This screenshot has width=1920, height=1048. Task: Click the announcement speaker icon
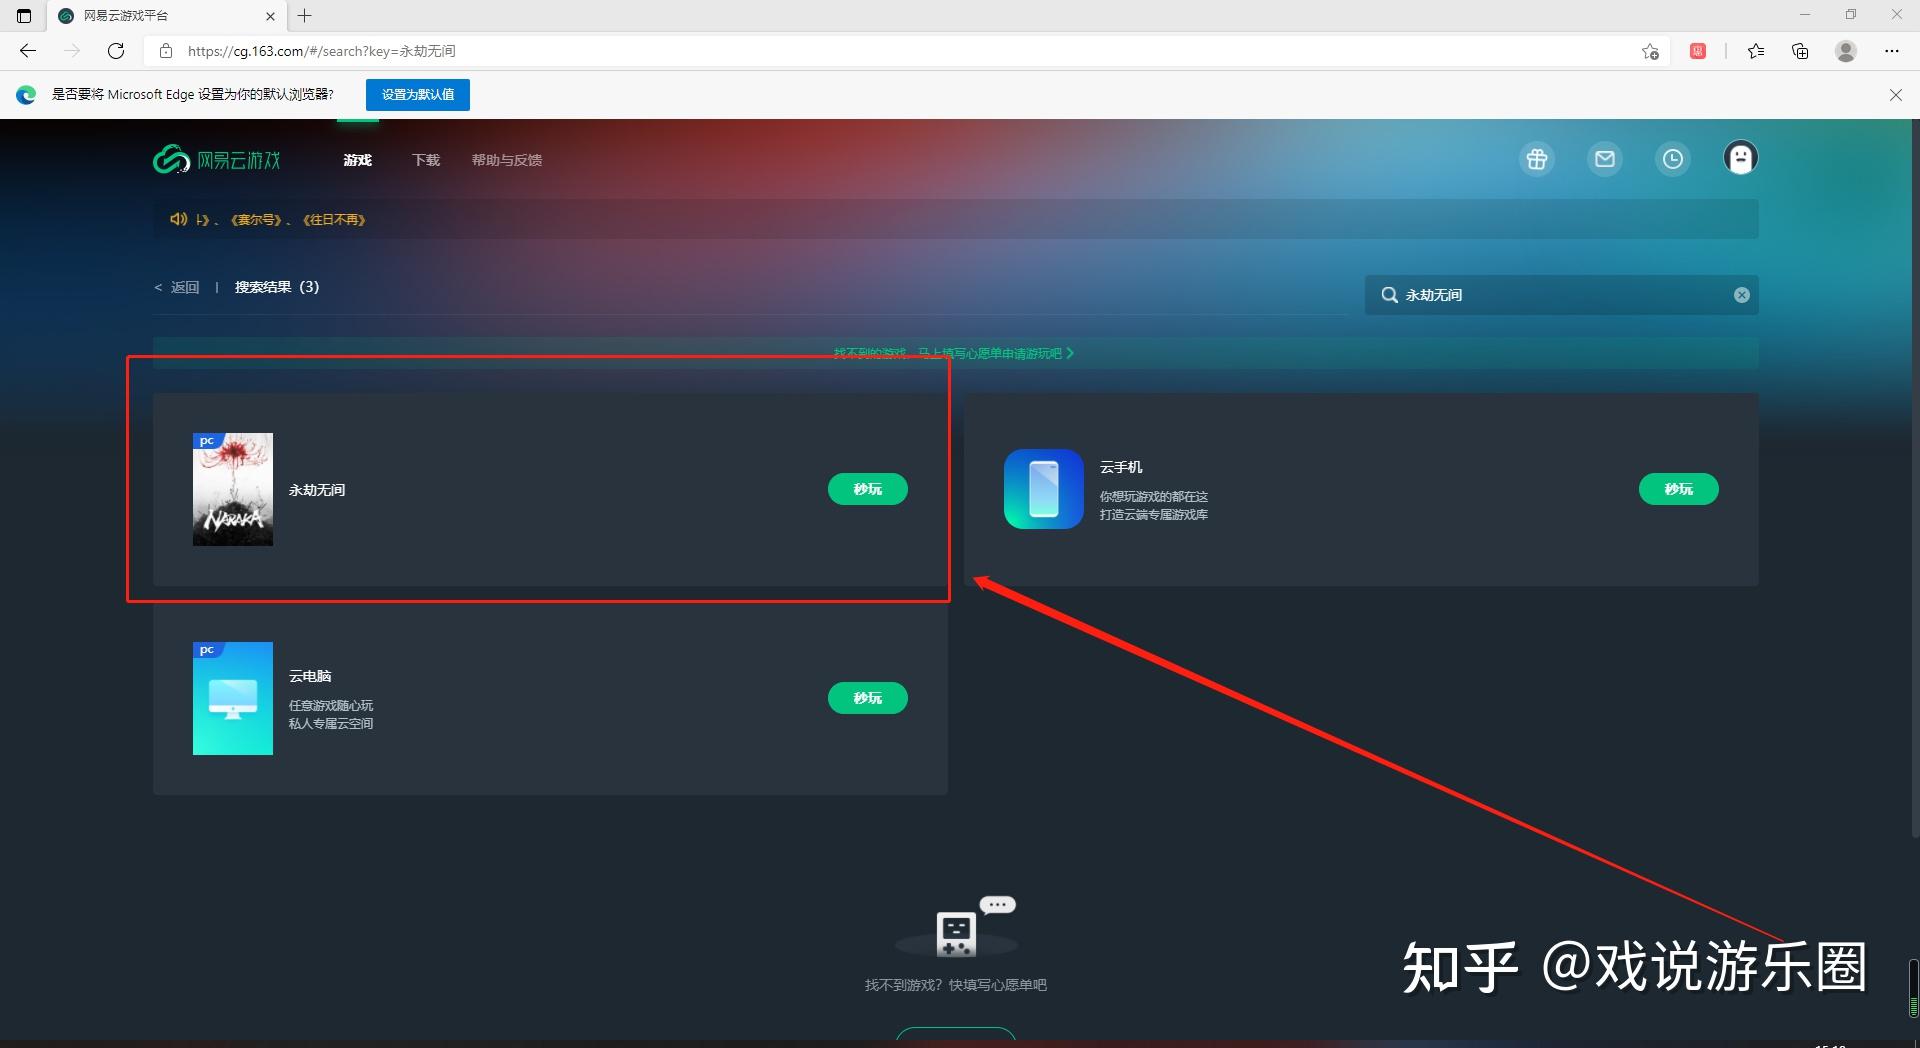click(x=178, y=219)
